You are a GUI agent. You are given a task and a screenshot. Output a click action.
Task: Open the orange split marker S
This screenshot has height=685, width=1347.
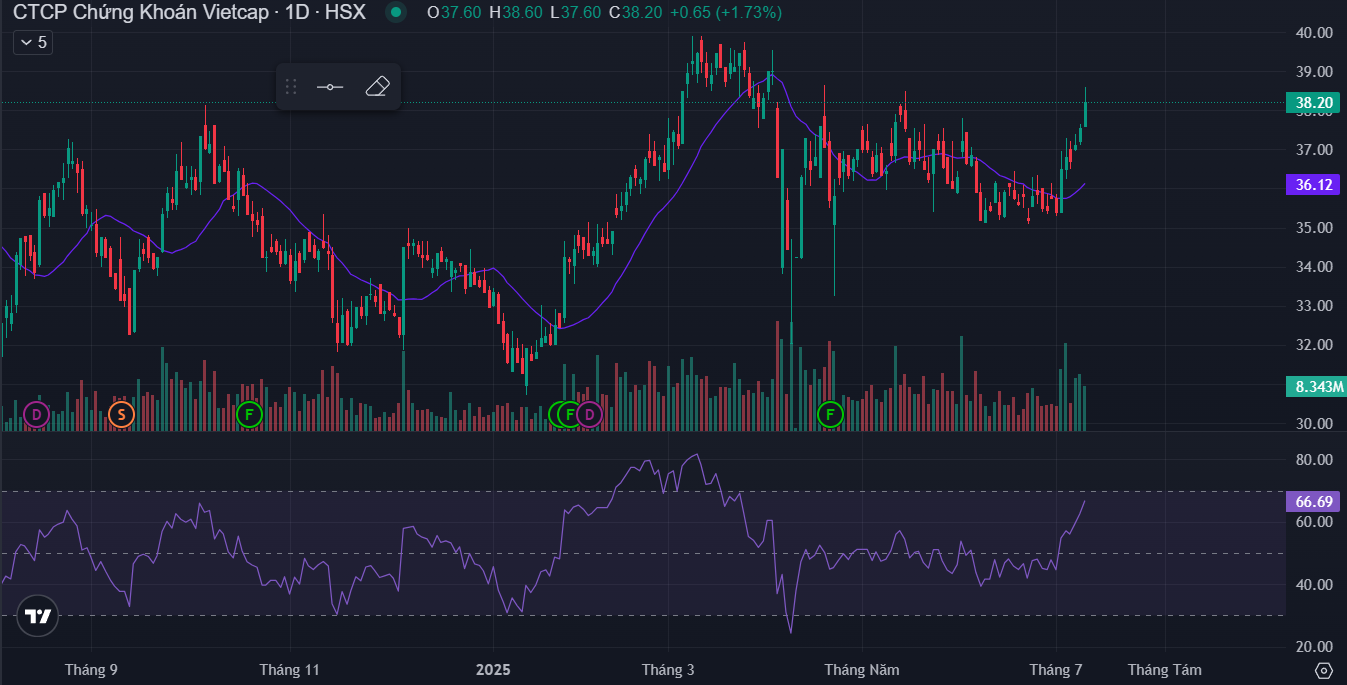pyautogui.click(x=121, y=414)
